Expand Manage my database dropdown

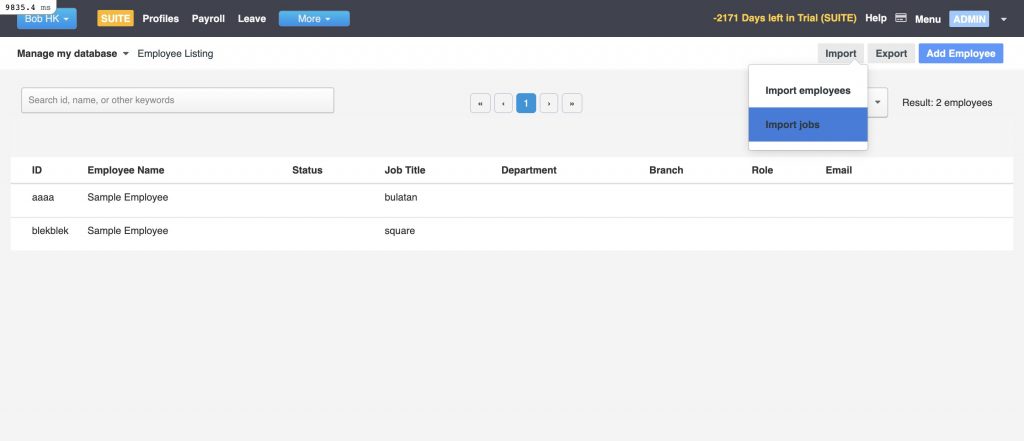[x=73, y=54]
